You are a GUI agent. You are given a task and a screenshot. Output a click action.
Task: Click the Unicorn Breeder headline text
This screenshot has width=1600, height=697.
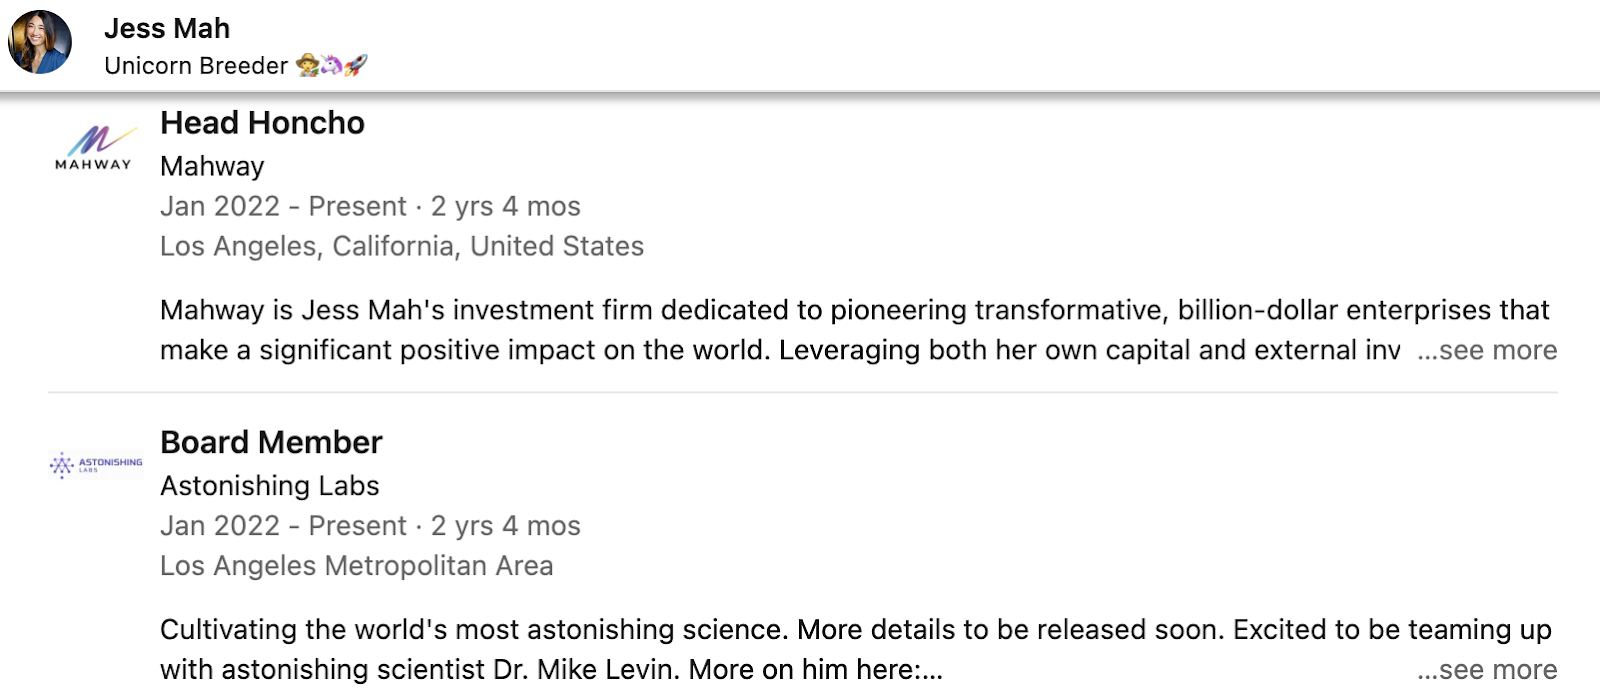pos(196,66)
